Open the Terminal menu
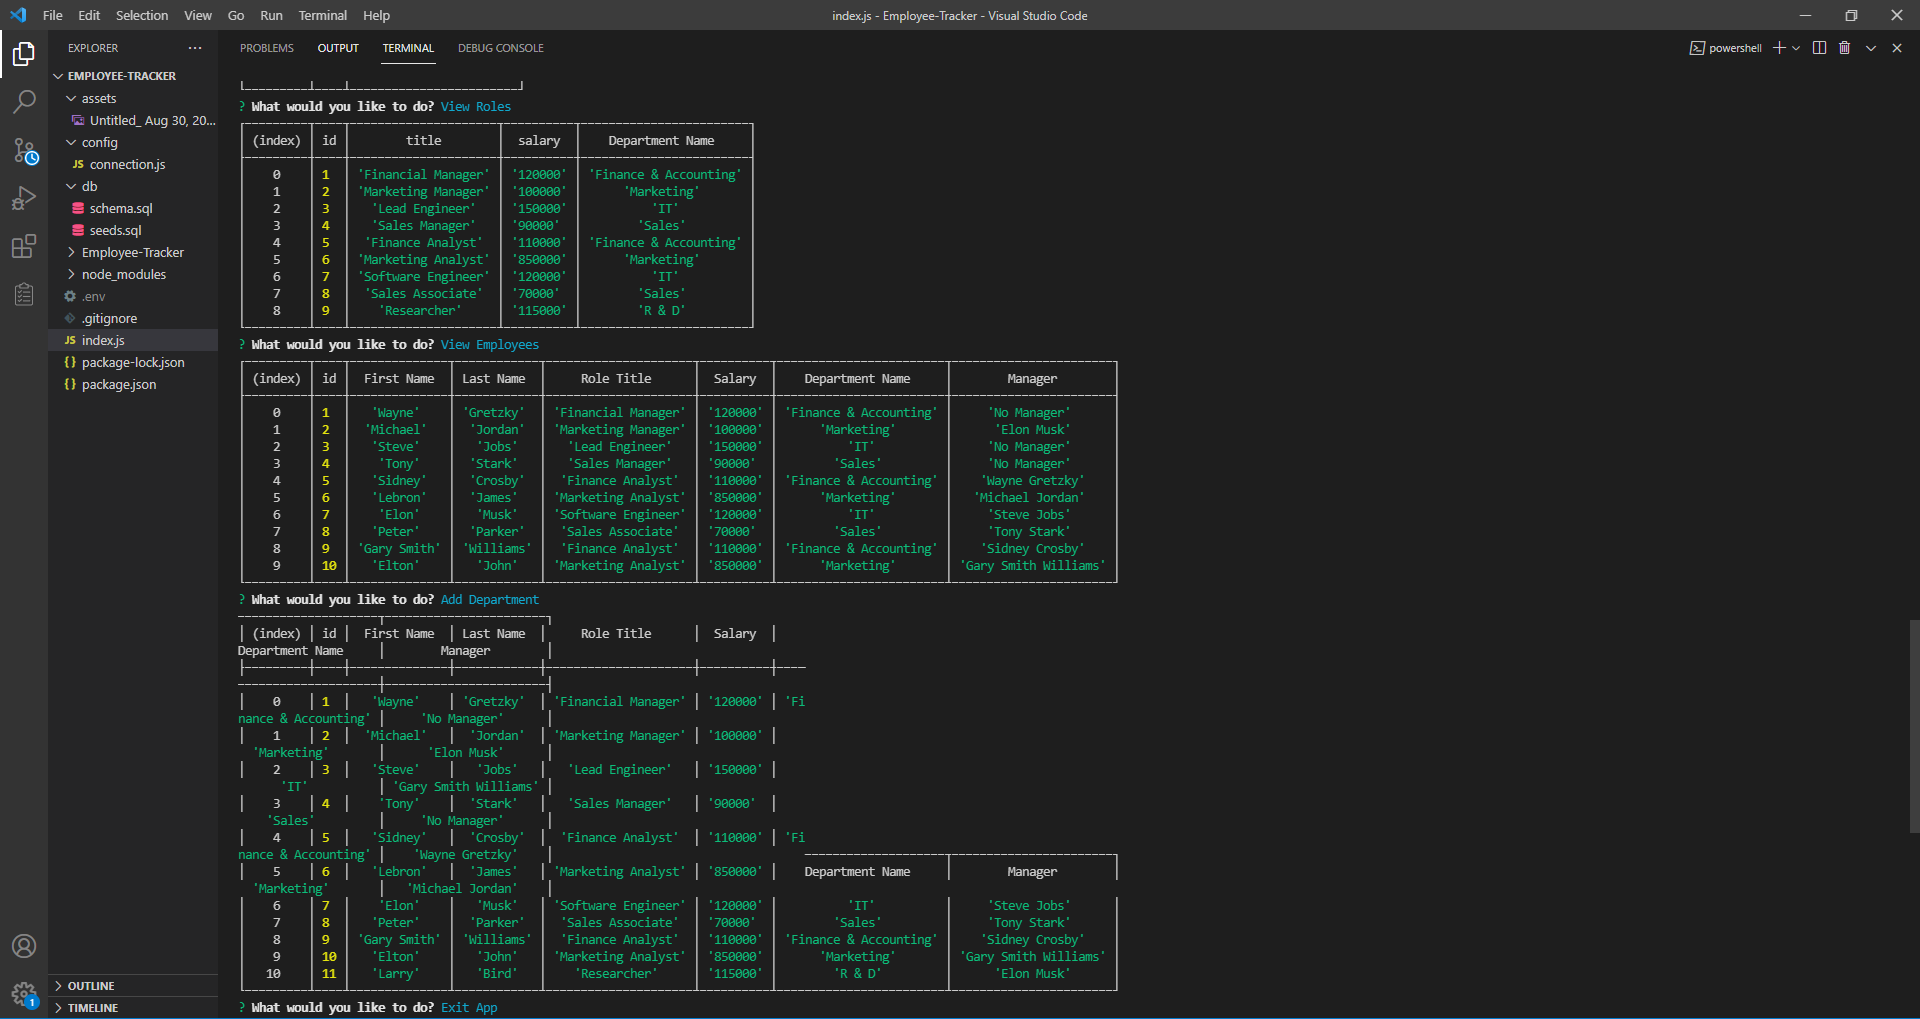The height and width of the screenshot is (1019, 1920). (322, 15)
